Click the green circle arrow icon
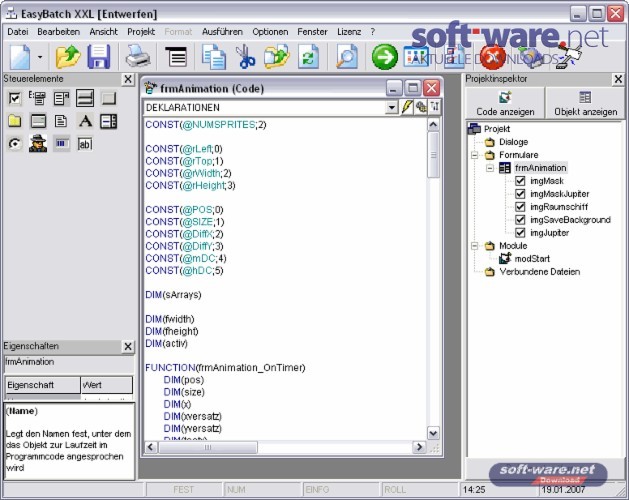Screen dimensions: 629x500 coord(385,57)
